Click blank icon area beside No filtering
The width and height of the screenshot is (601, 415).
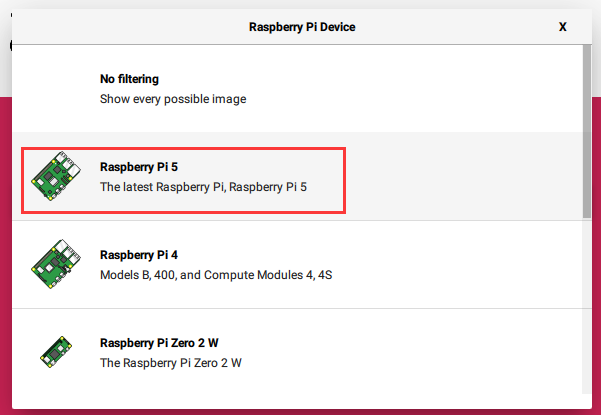[56, 89]
